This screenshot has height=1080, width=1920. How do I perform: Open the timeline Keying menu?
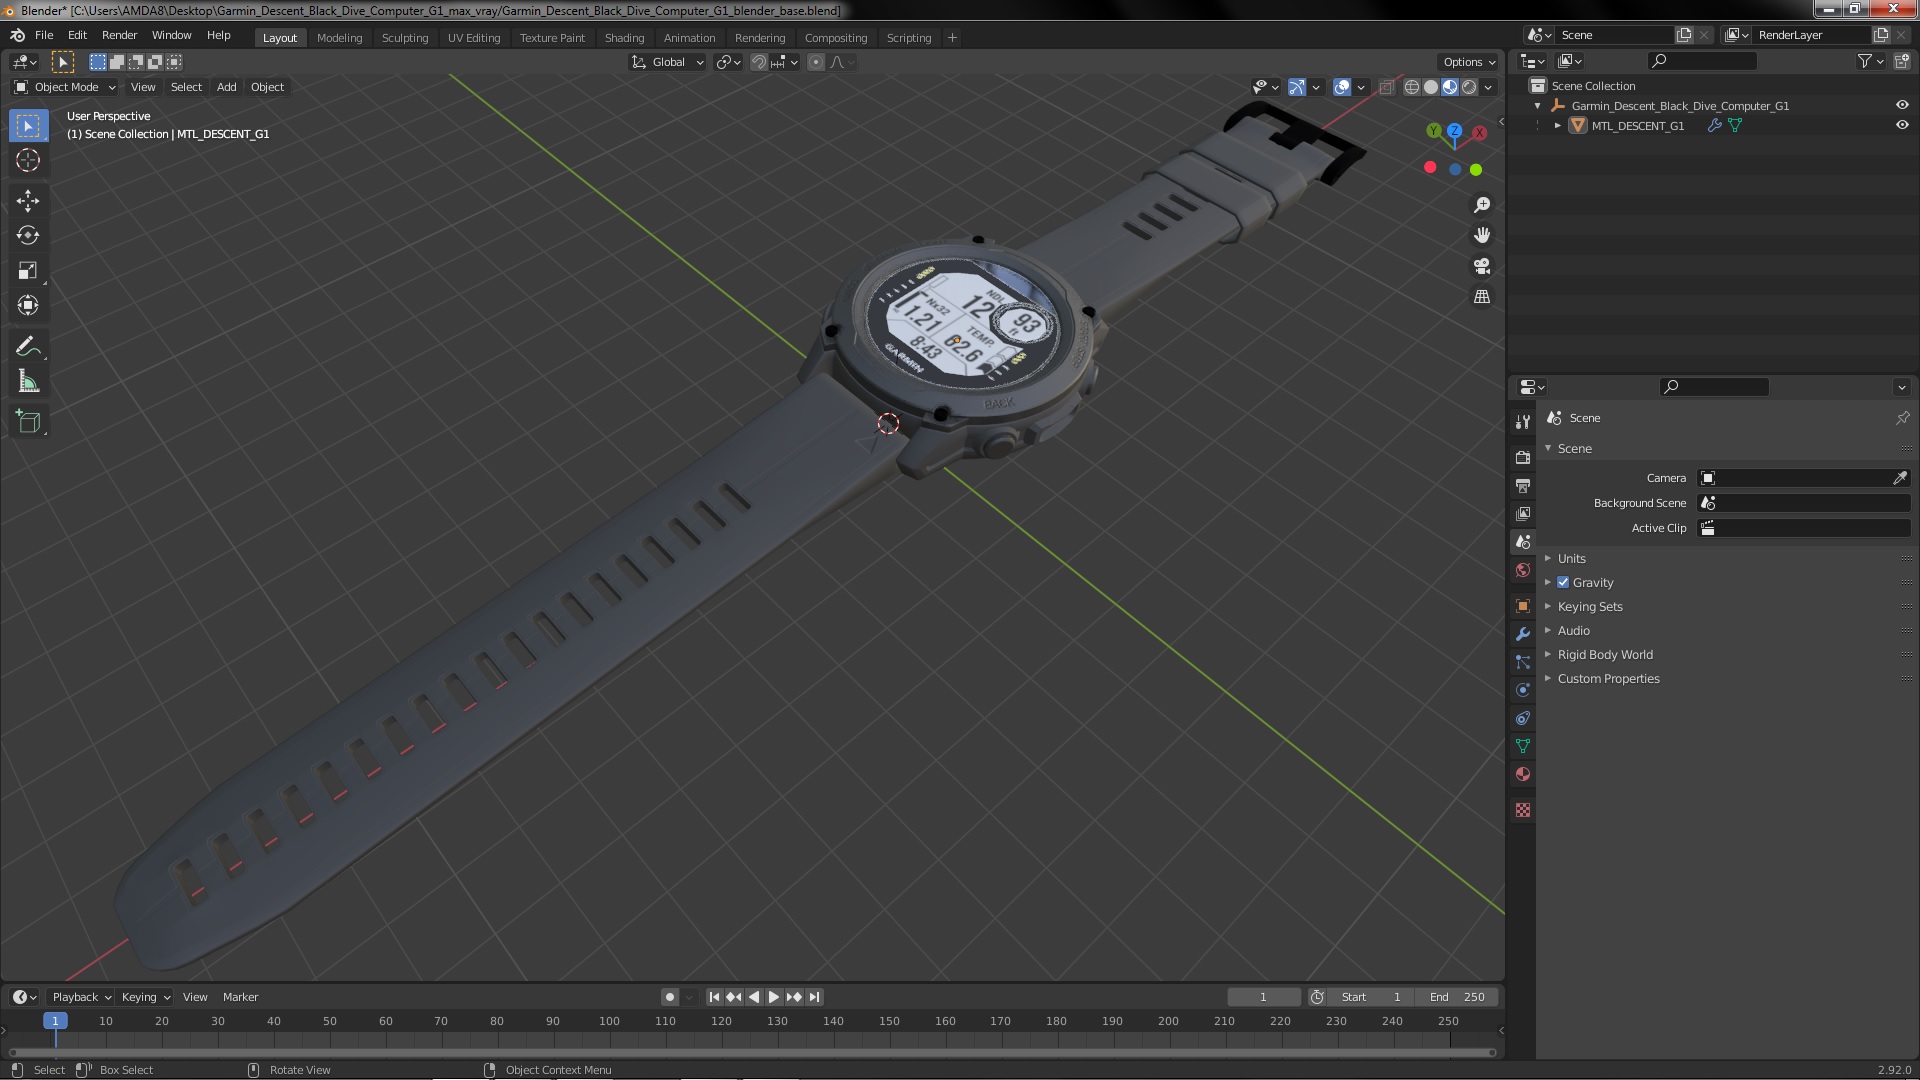click(x=145, y=997)
